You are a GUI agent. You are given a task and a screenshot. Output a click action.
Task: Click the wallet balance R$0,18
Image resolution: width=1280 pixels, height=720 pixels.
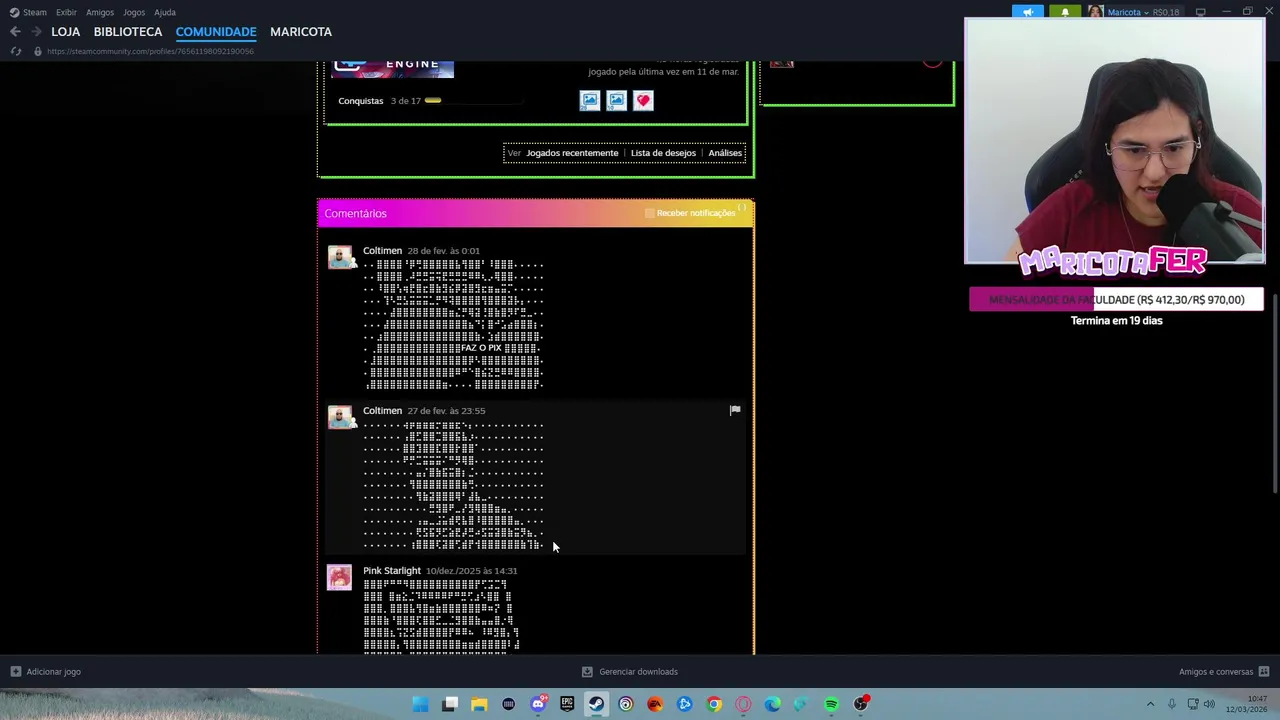tap(1166, 13)
